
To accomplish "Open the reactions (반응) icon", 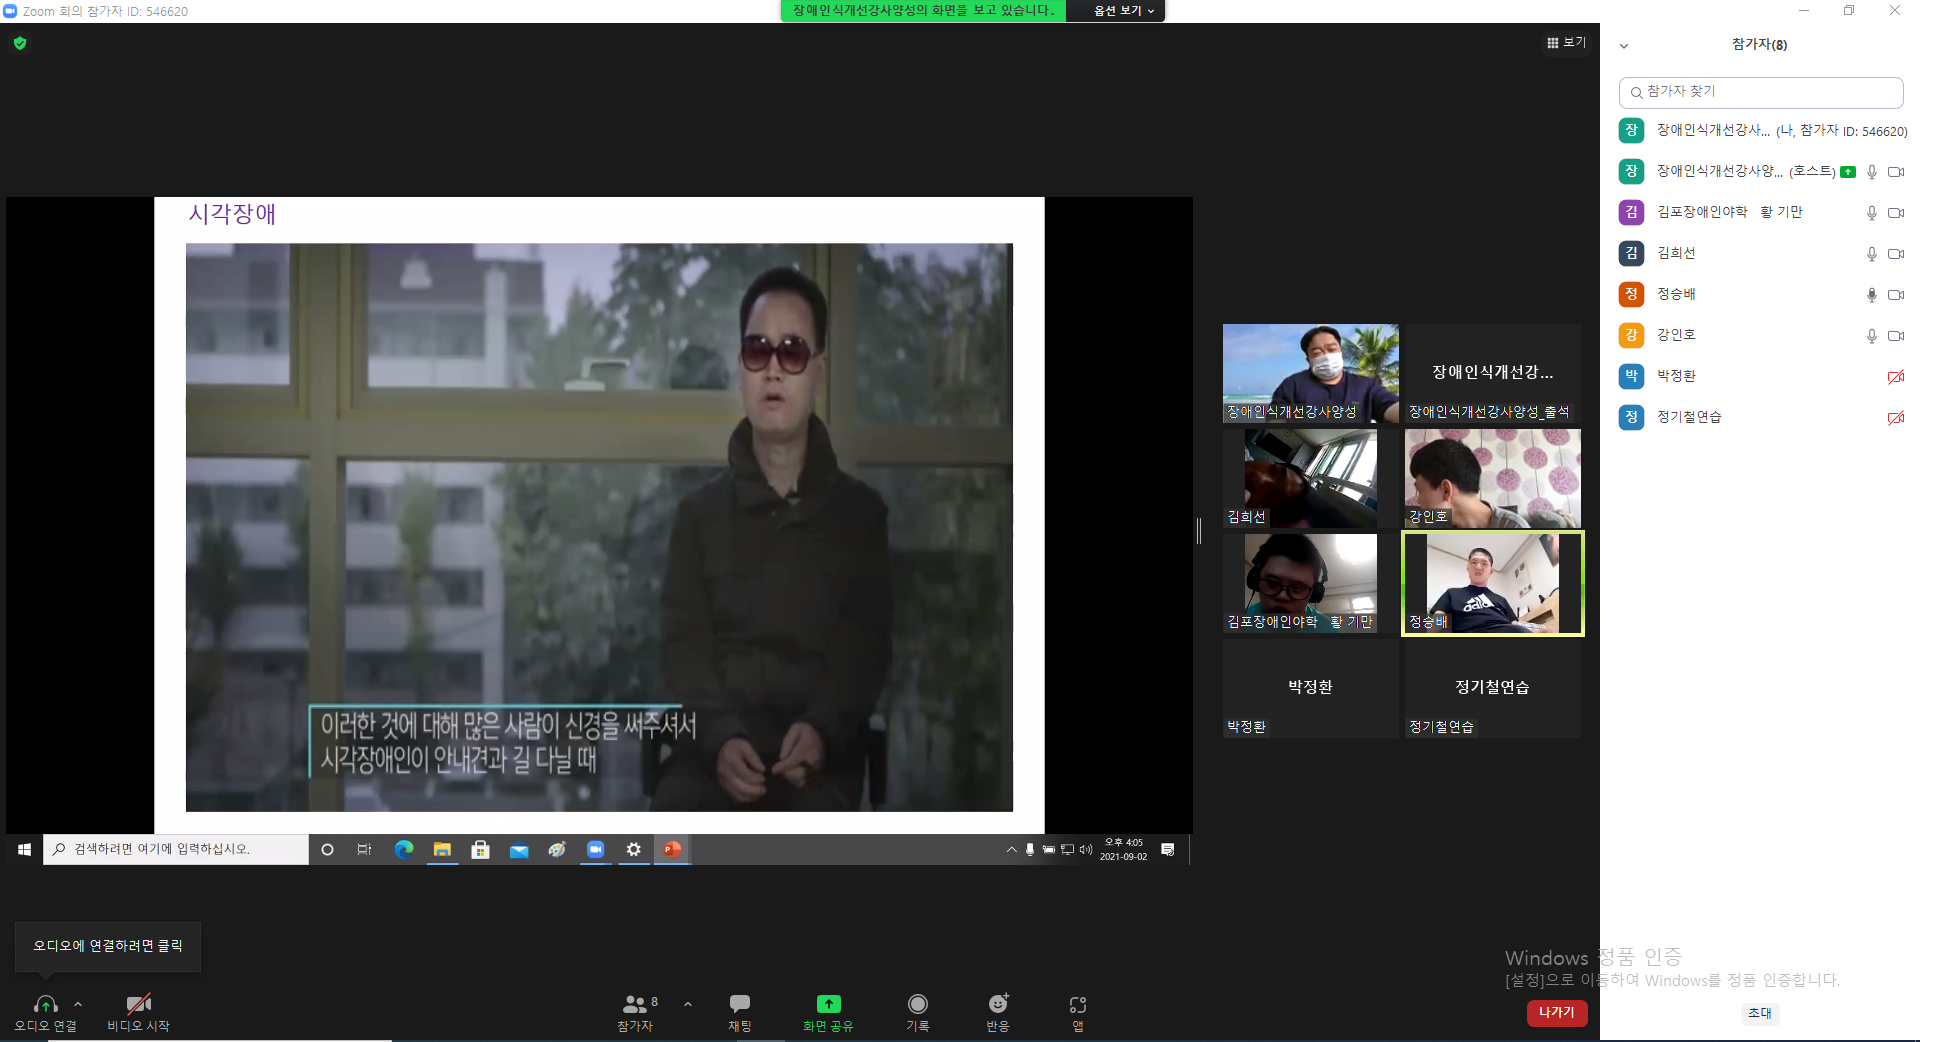I will pos(998,1004).
